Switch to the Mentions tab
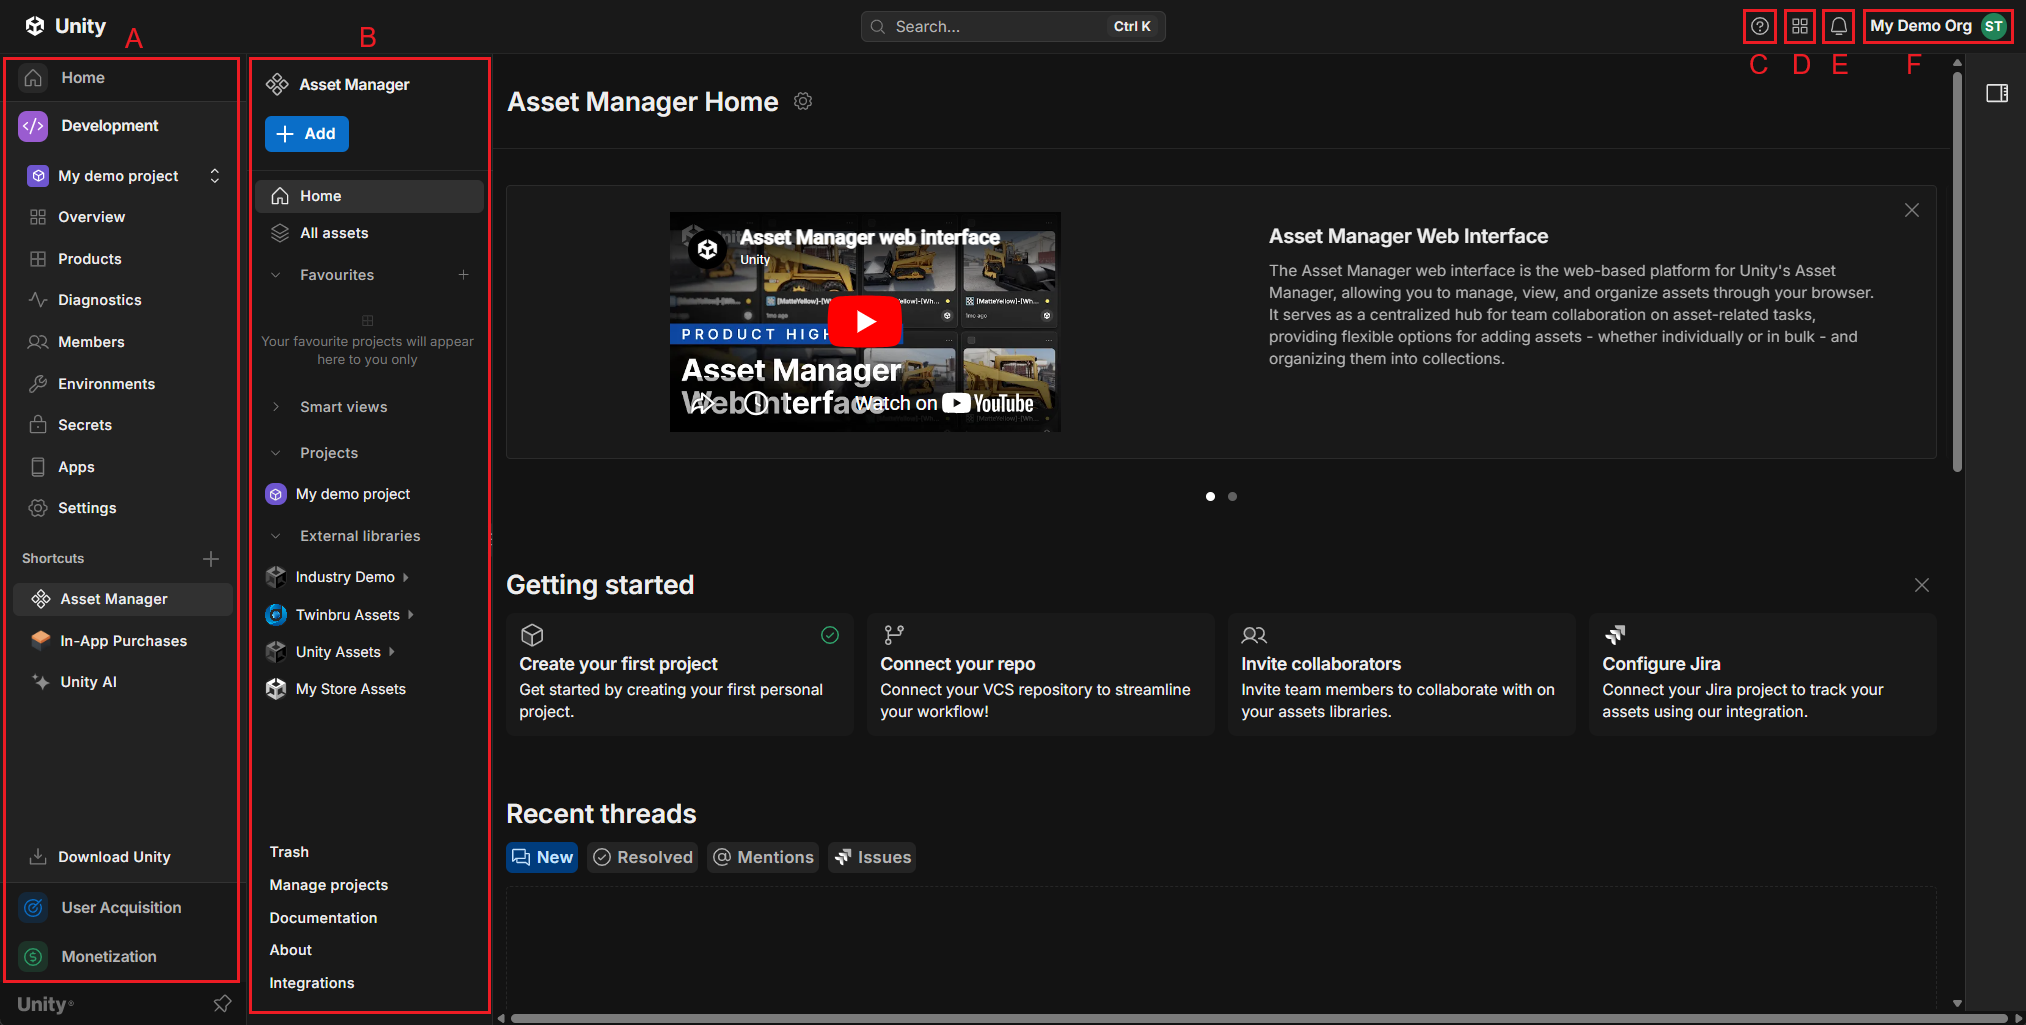Screen dimensions: 2026x1025 click(x=764, y=857)
